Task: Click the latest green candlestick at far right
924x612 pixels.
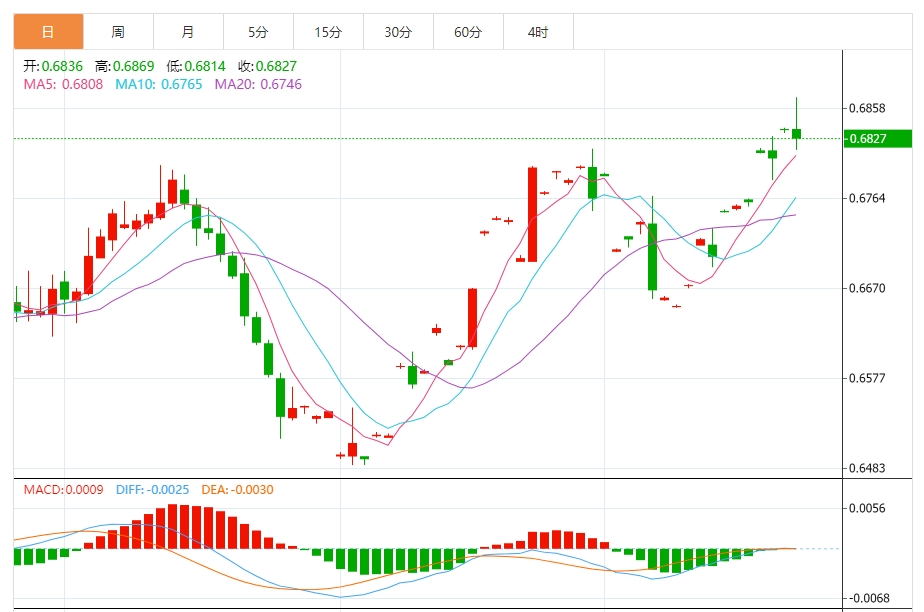Action: (797, 134)
